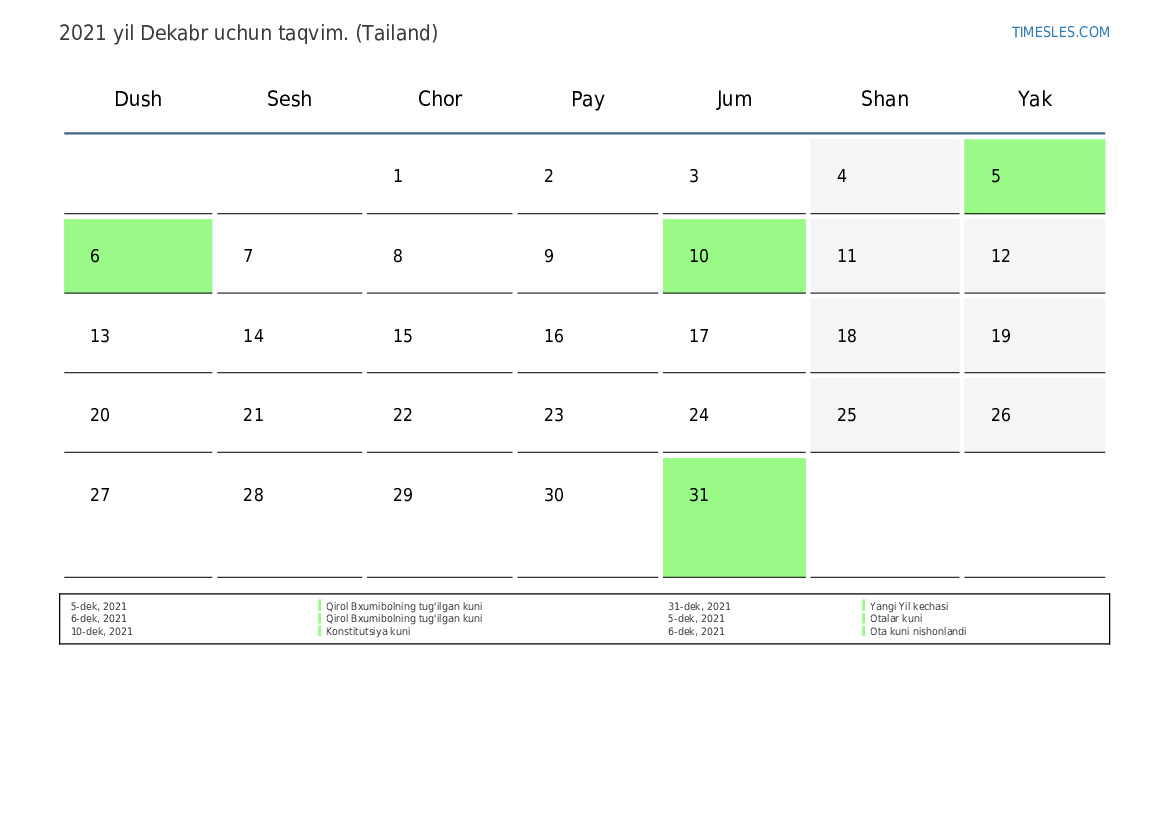Click green swatch beside Konstitutsiya kuni
This screenshot has height=827, width=1169.
320,632
